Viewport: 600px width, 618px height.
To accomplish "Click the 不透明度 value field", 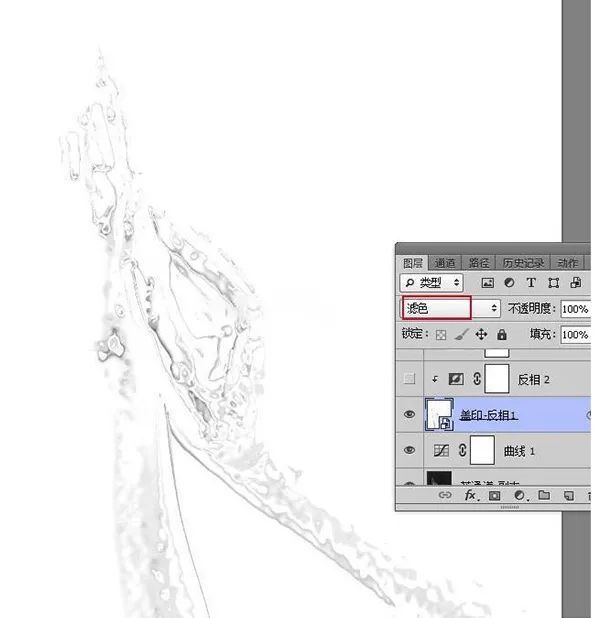I will click(x=574, y=309).
